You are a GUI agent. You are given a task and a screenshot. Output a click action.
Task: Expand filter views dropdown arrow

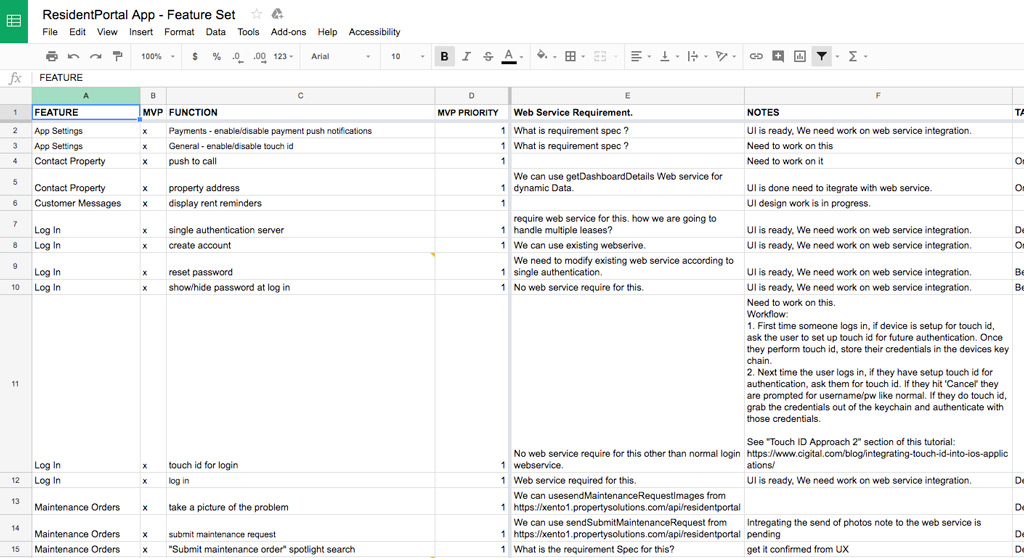point(837,57)
